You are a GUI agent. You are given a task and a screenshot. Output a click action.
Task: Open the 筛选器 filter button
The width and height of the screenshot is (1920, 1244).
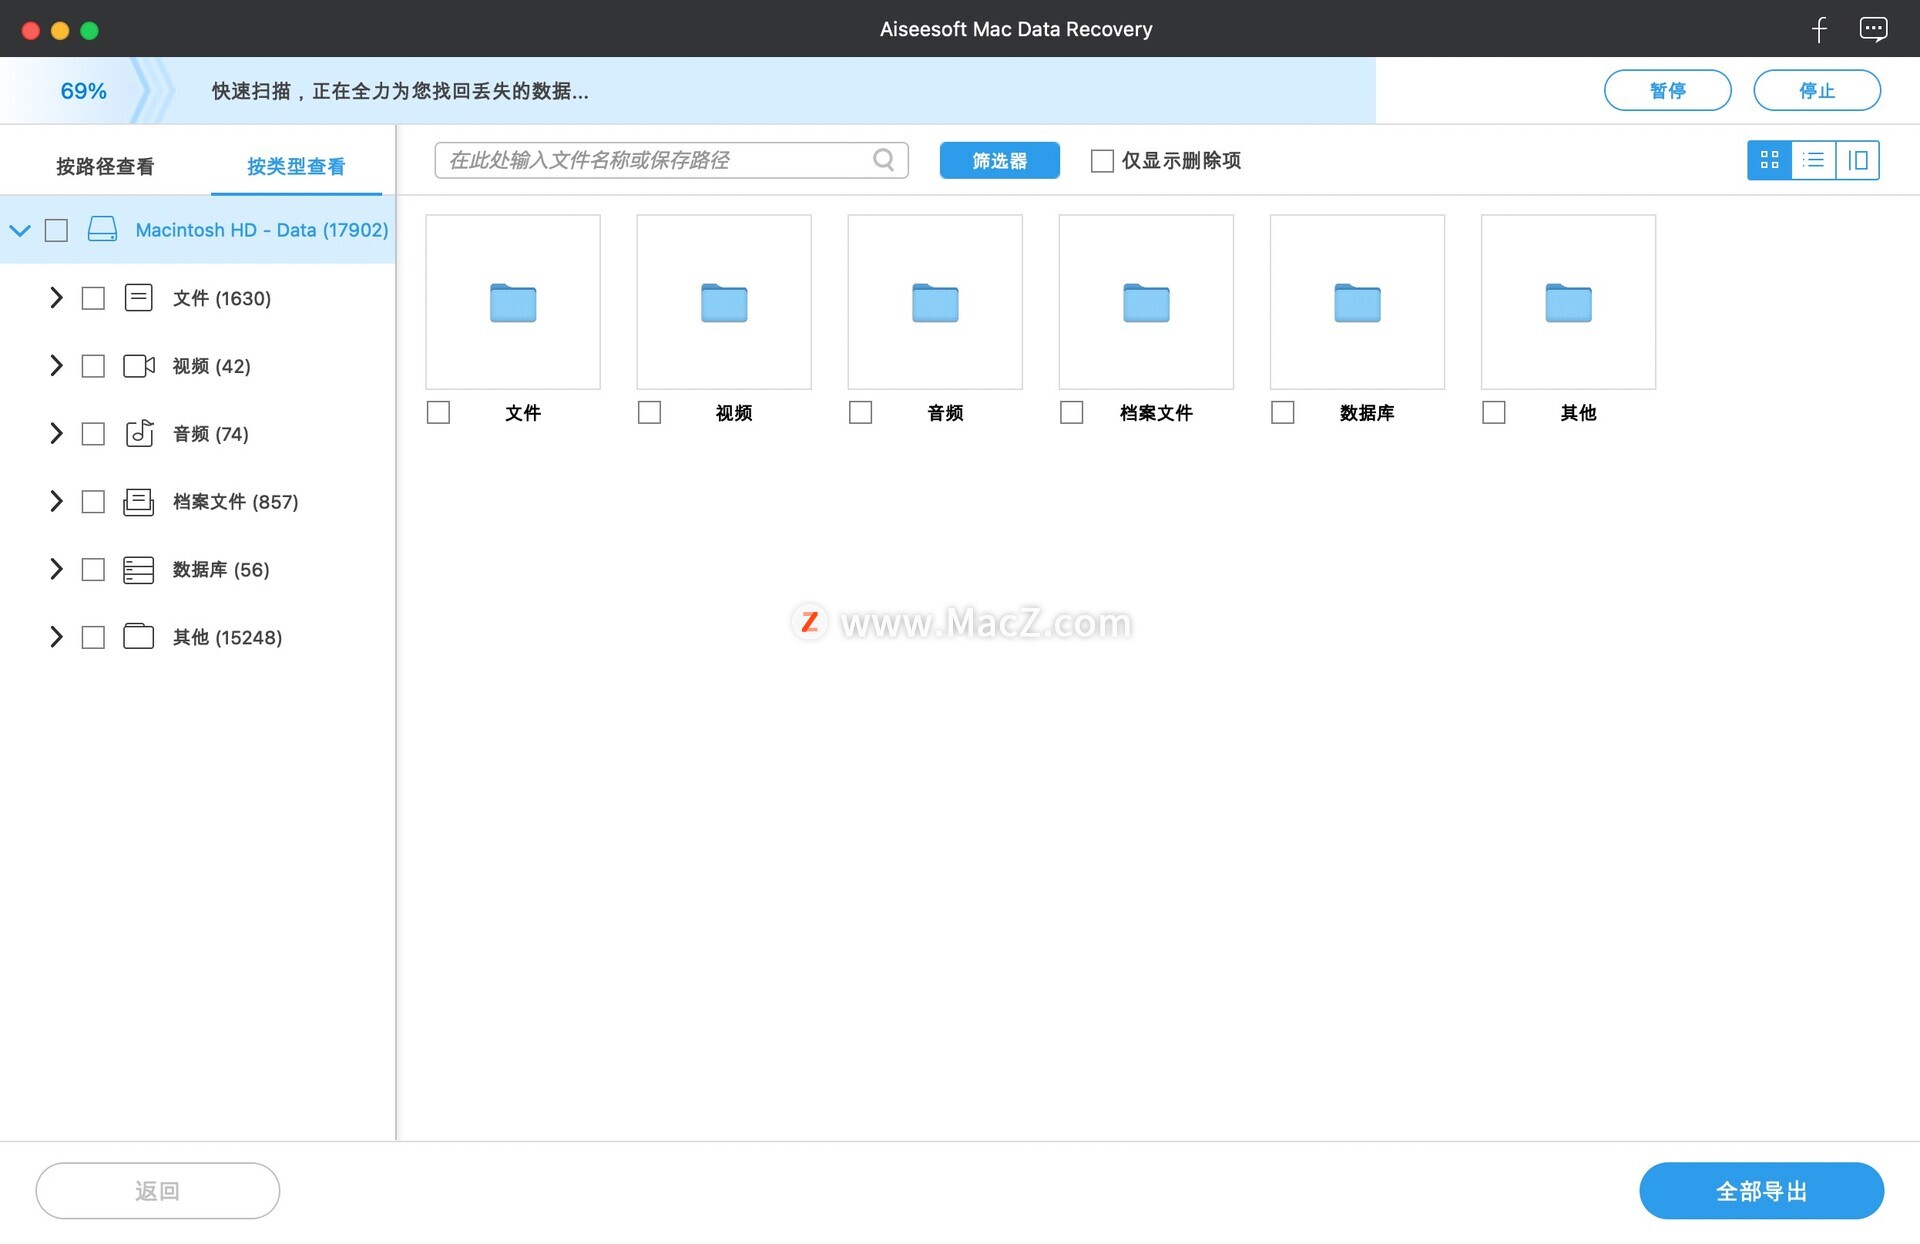coord(999,160)
